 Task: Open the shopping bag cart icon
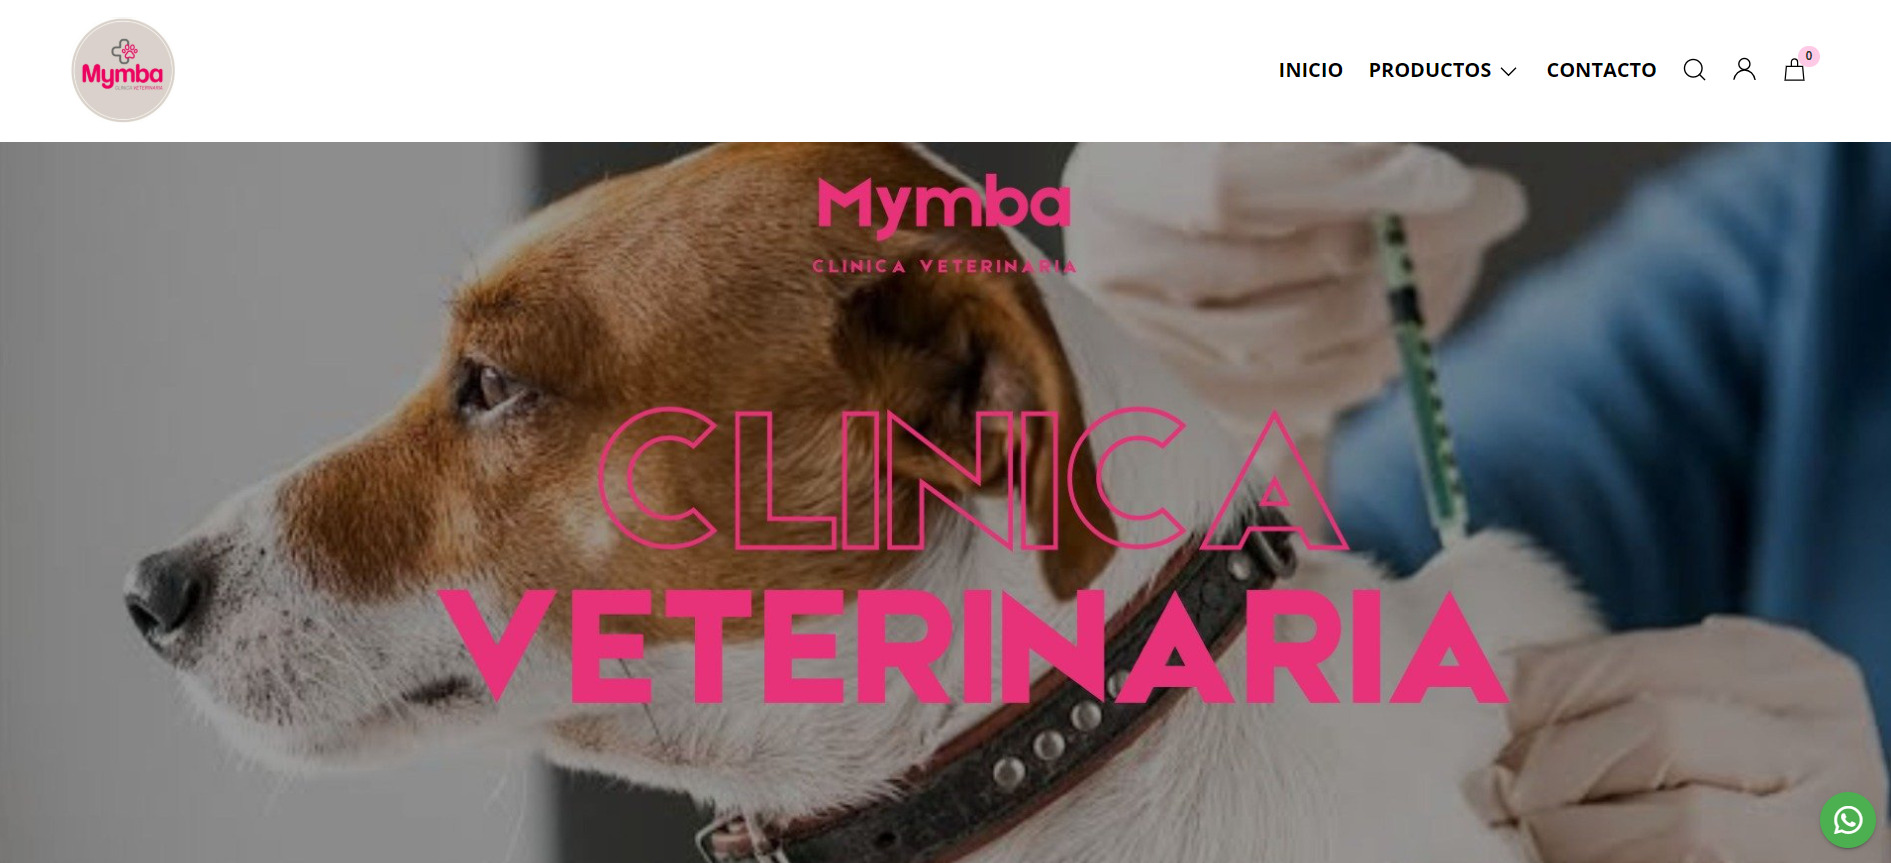point(1794,70)
